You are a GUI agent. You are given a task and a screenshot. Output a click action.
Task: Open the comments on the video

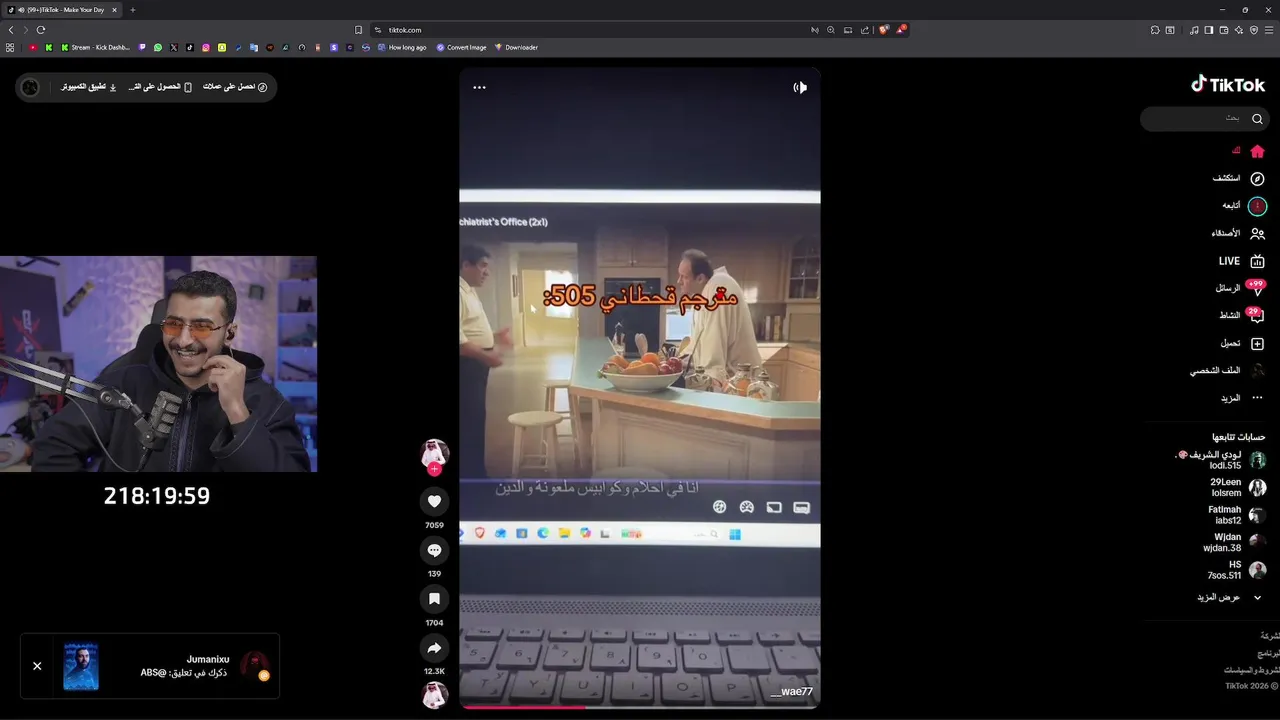click(434, 550)
